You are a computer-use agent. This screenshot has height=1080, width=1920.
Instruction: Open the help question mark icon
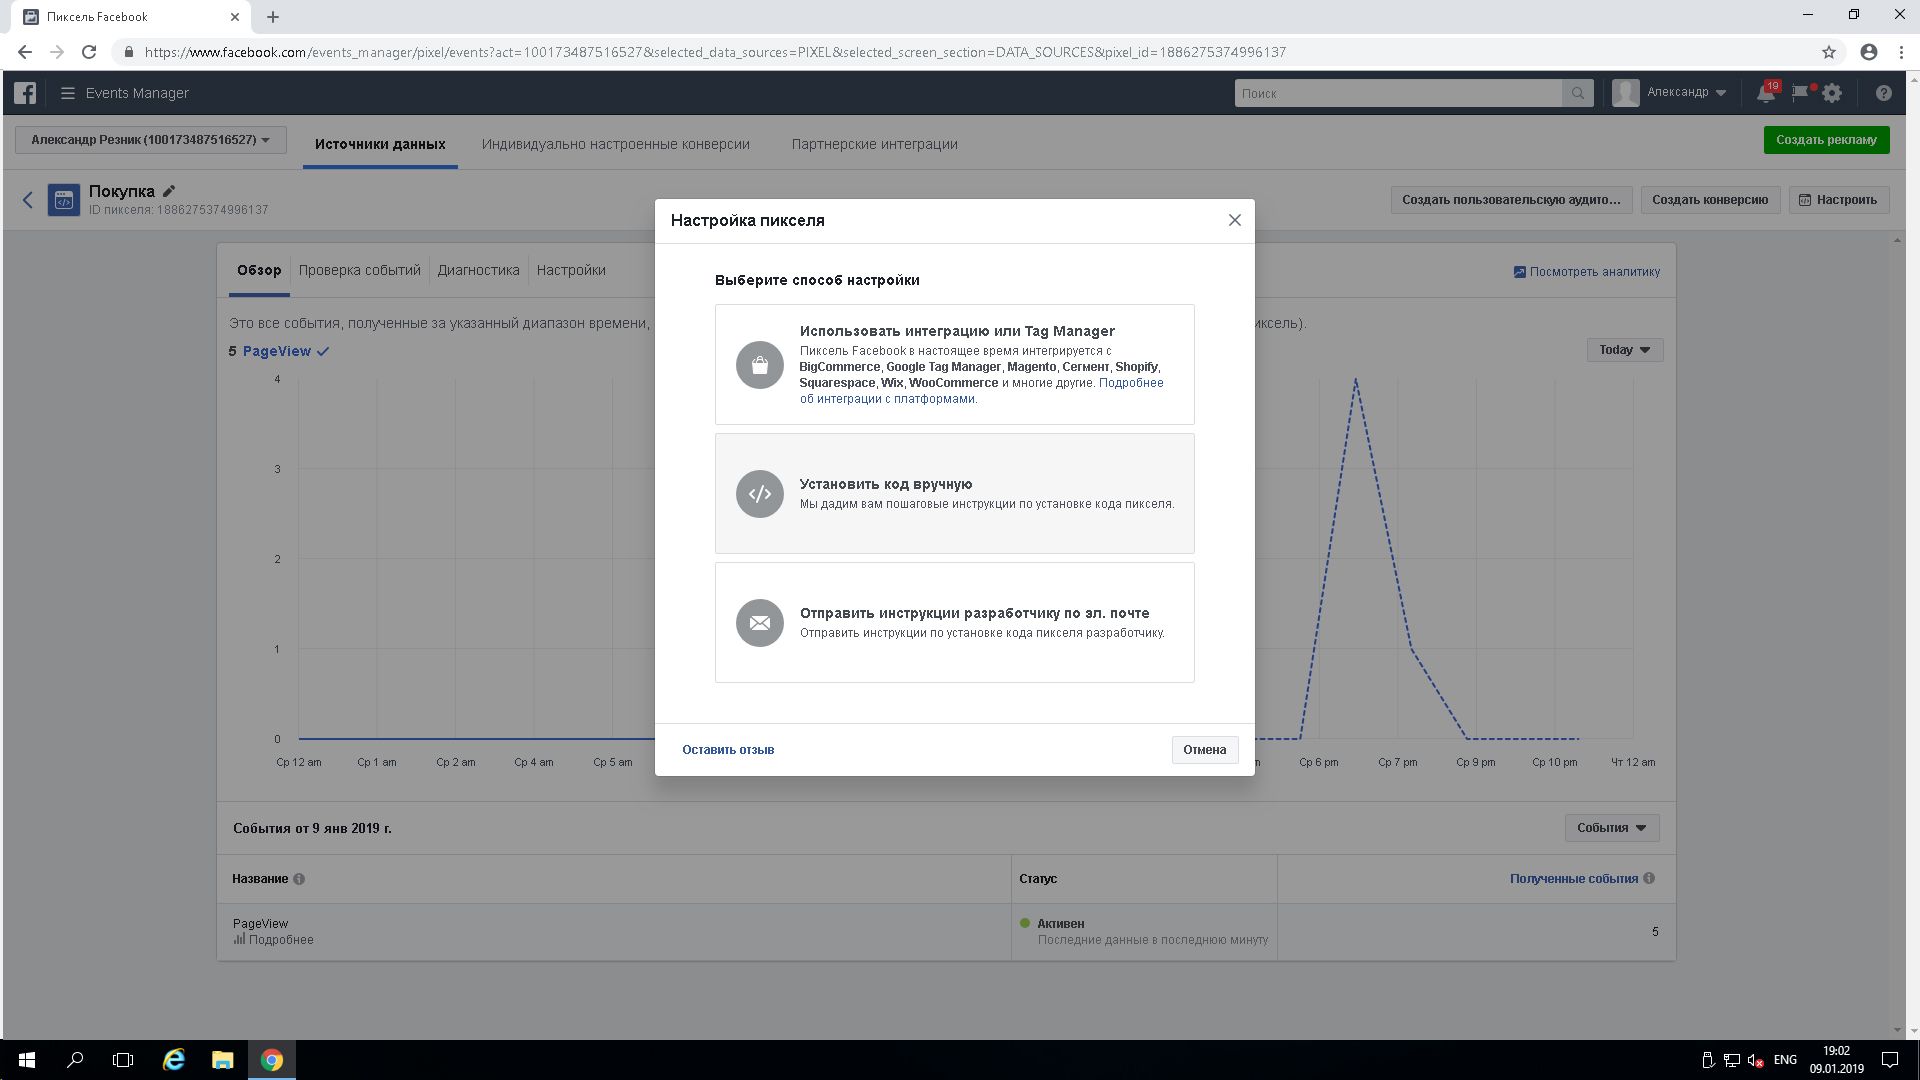[x=1884, y=93]
